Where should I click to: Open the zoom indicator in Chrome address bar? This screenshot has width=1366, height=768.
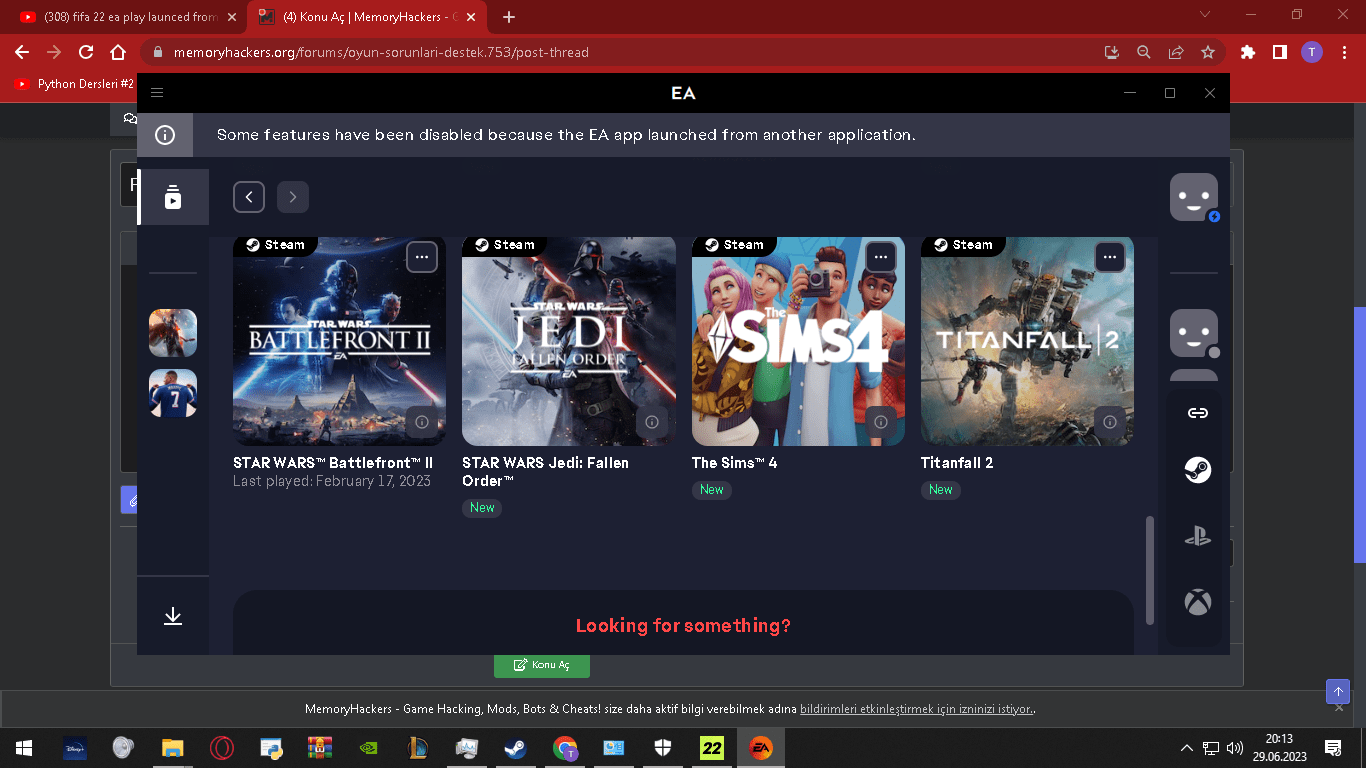[1143, 52]
